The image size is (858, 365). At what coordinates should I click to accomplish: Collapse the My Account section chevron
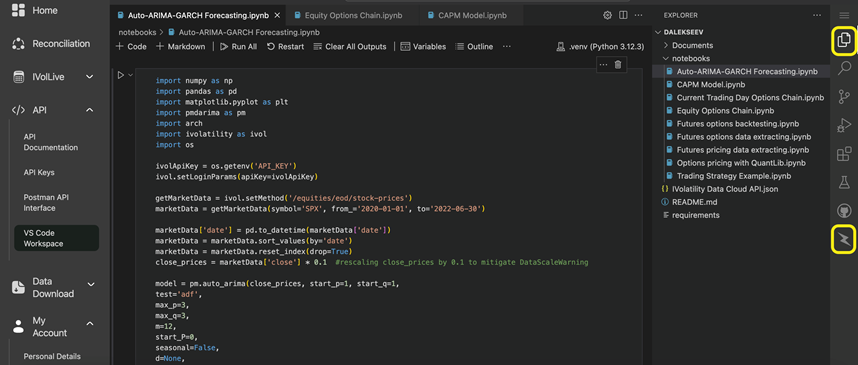[90, 323]
